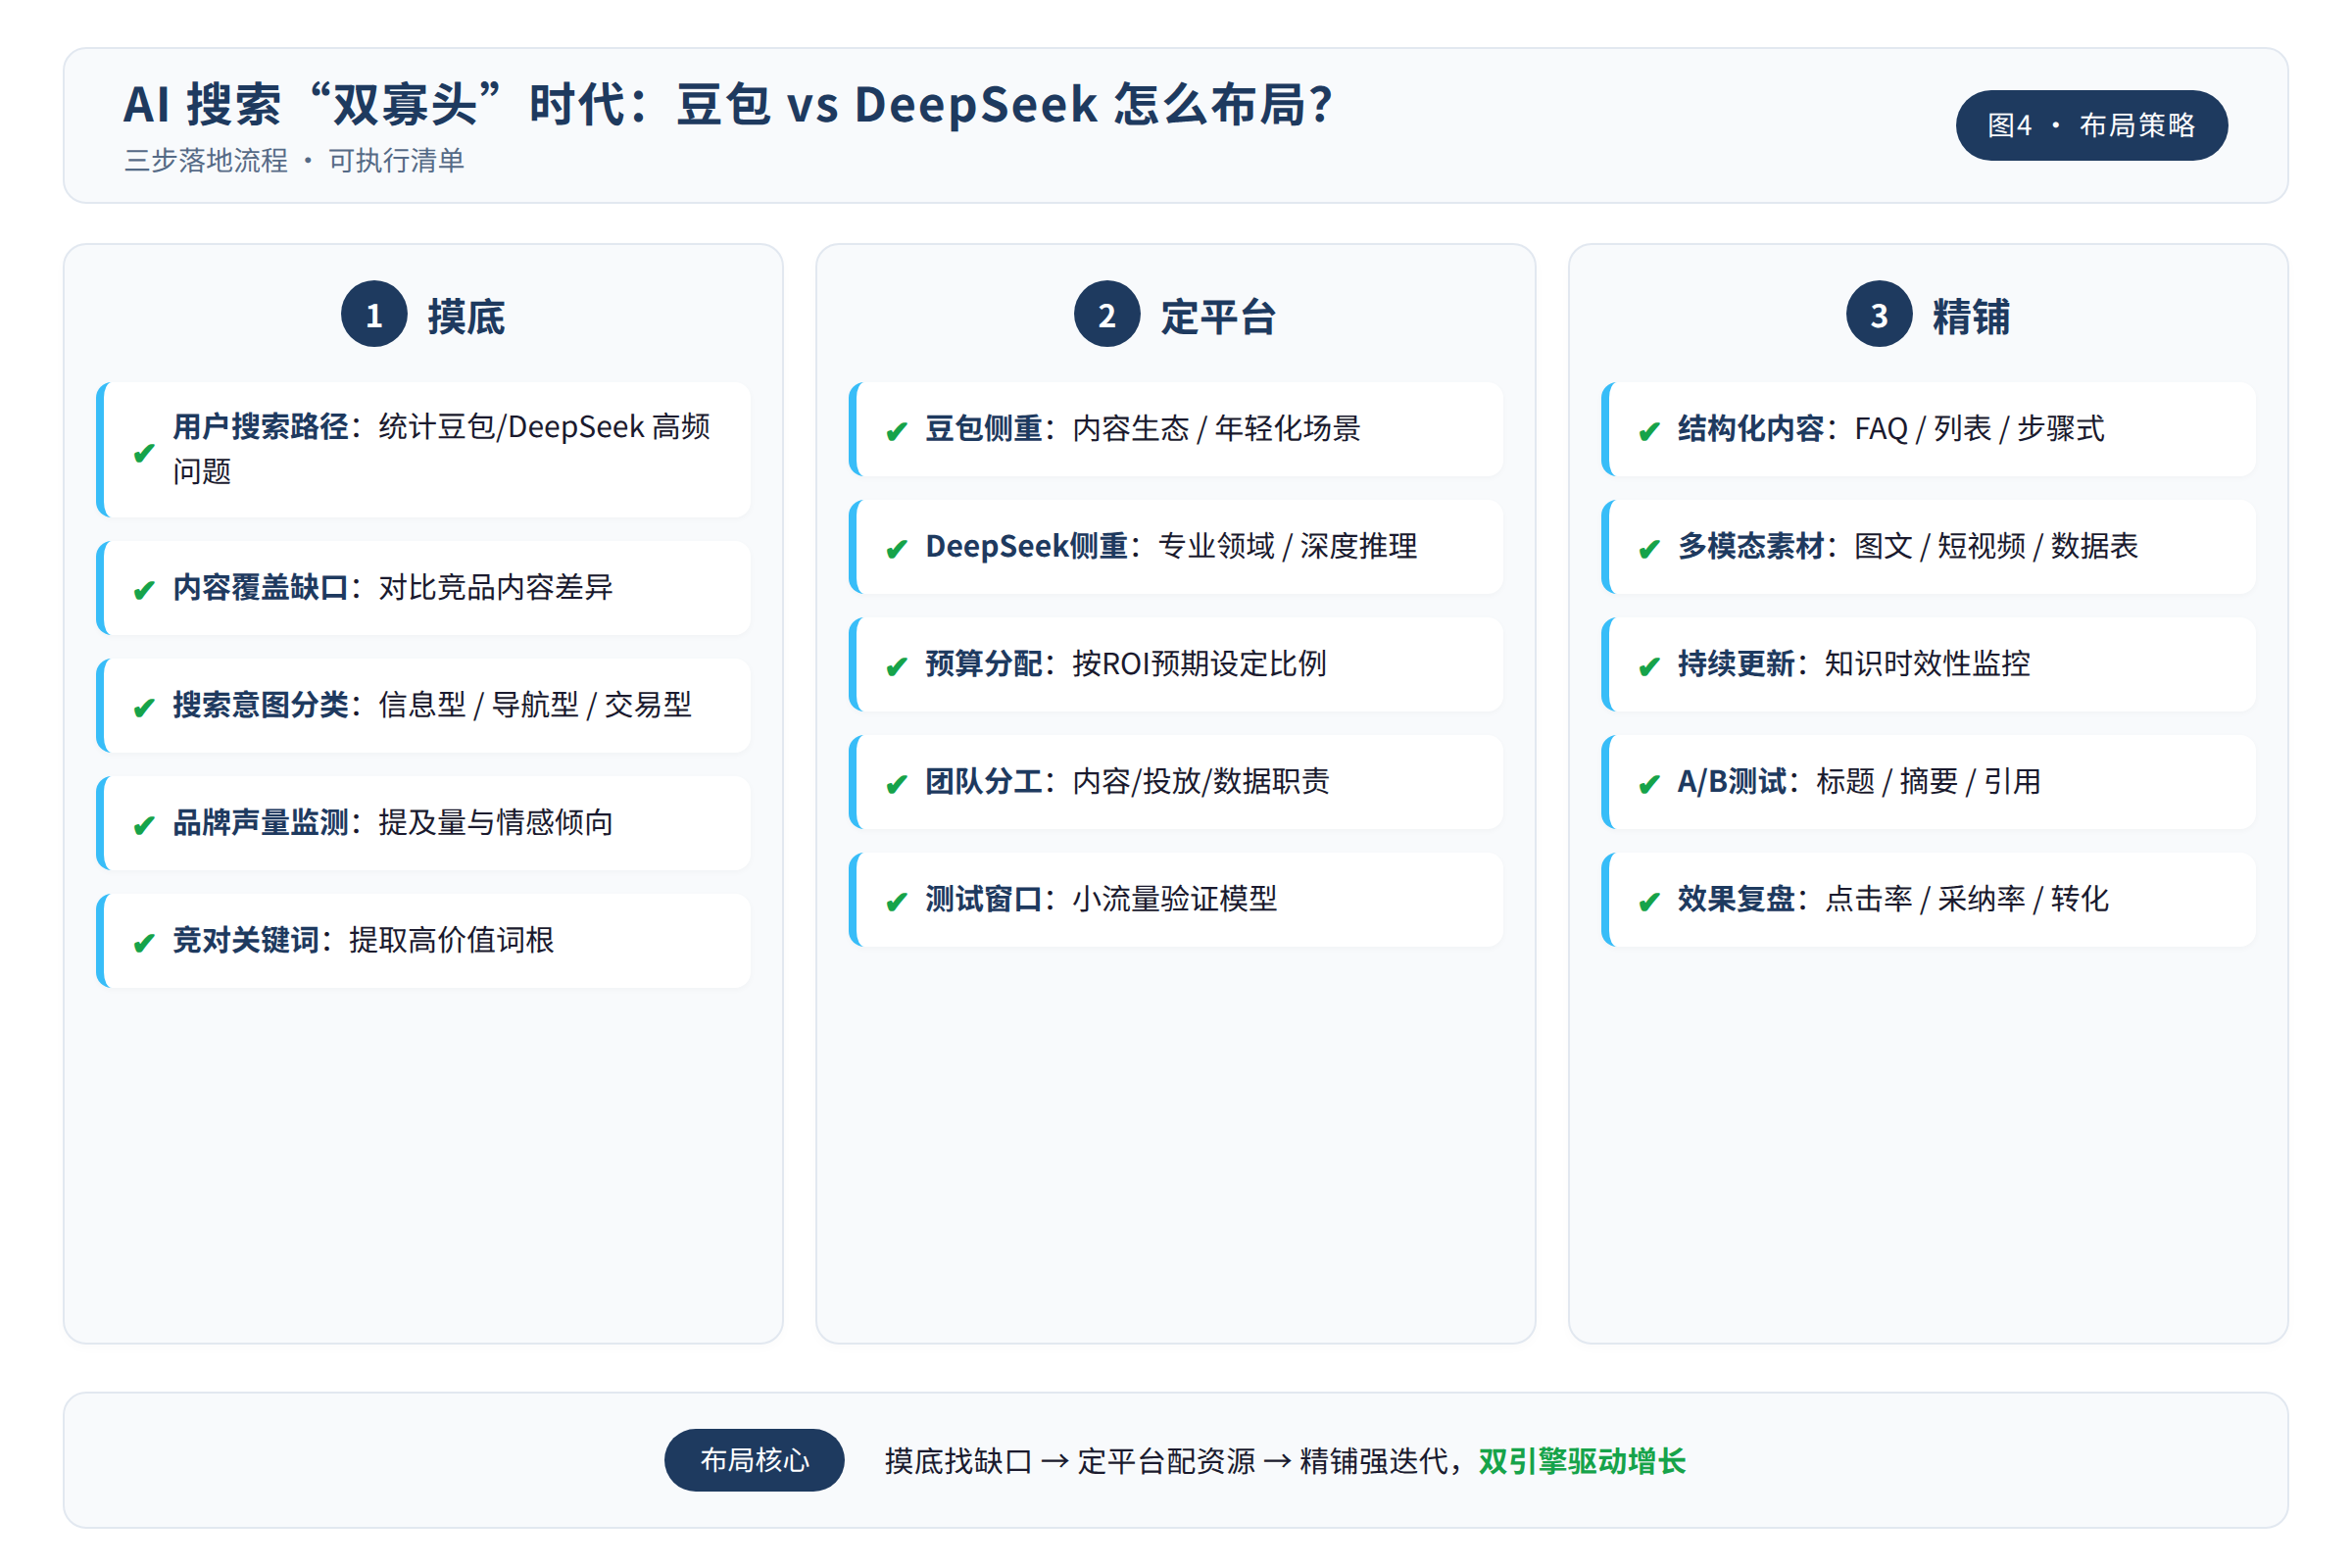Click the checkmark next to 搜索意图分类
The height and width of the screenshot is (1568, 2352).
click(x=144, y=708)
